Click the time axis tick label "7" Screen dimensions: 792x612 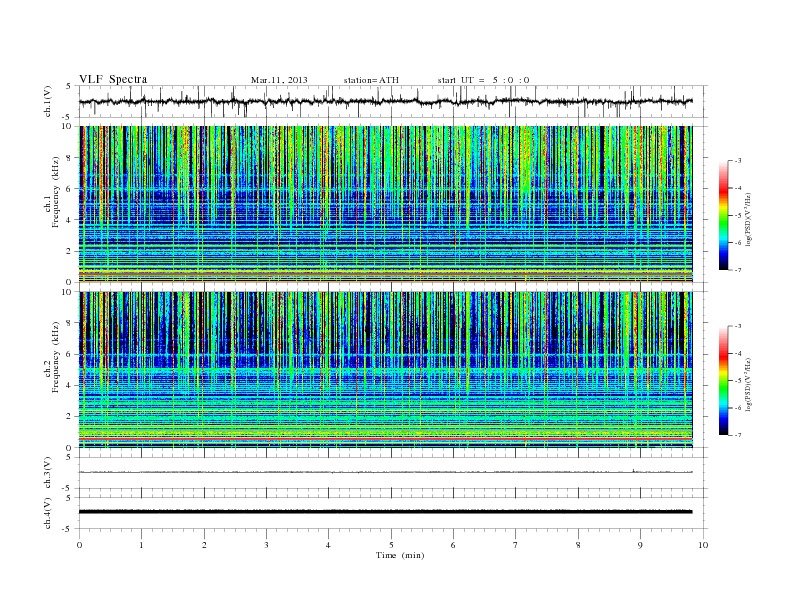(x=516, y=545)
